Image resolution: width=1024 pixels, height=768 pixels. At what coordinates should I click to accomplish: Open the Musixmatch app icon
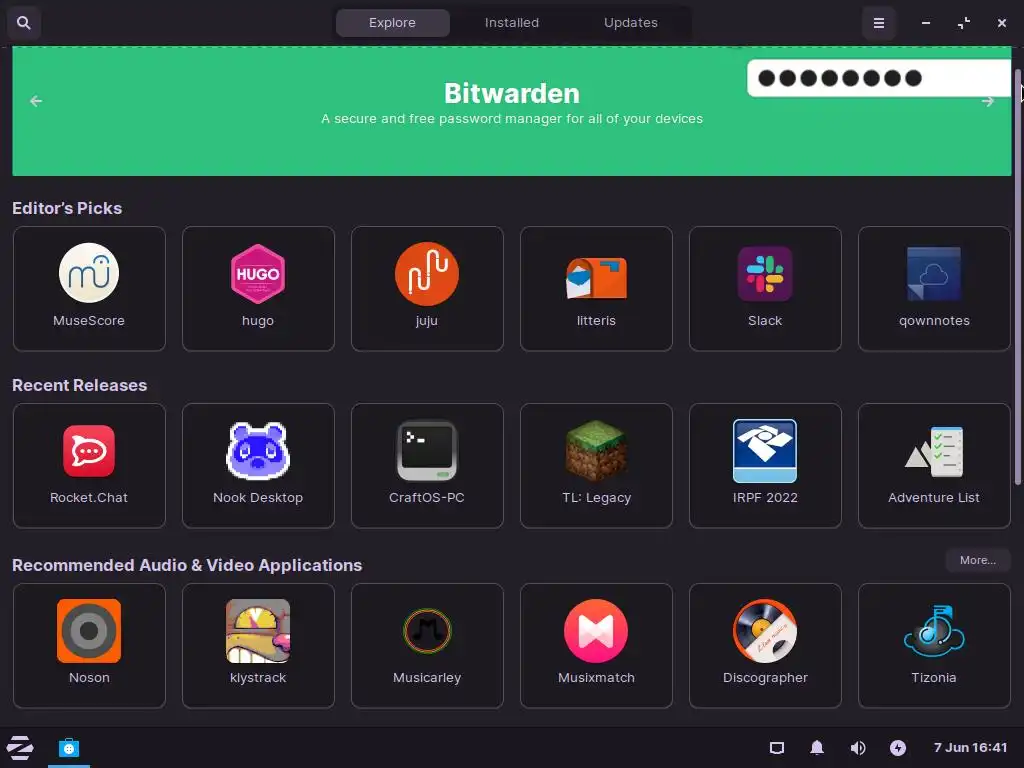[x=596, y=631]
